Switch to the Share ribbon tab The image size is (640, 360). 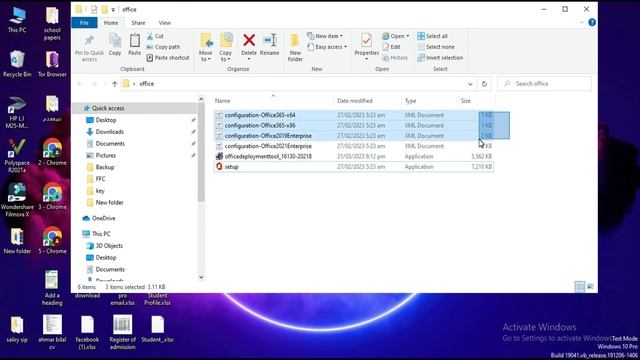pos(138,23)
